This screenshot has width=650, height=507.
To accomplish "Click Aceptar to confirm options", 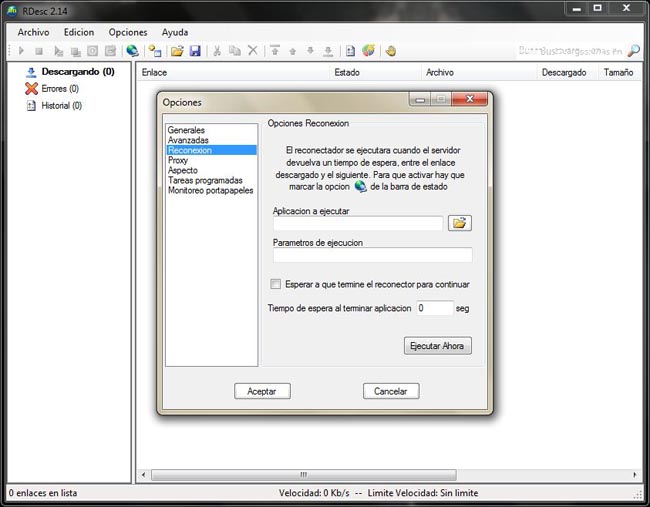I will tap(262, 391).
